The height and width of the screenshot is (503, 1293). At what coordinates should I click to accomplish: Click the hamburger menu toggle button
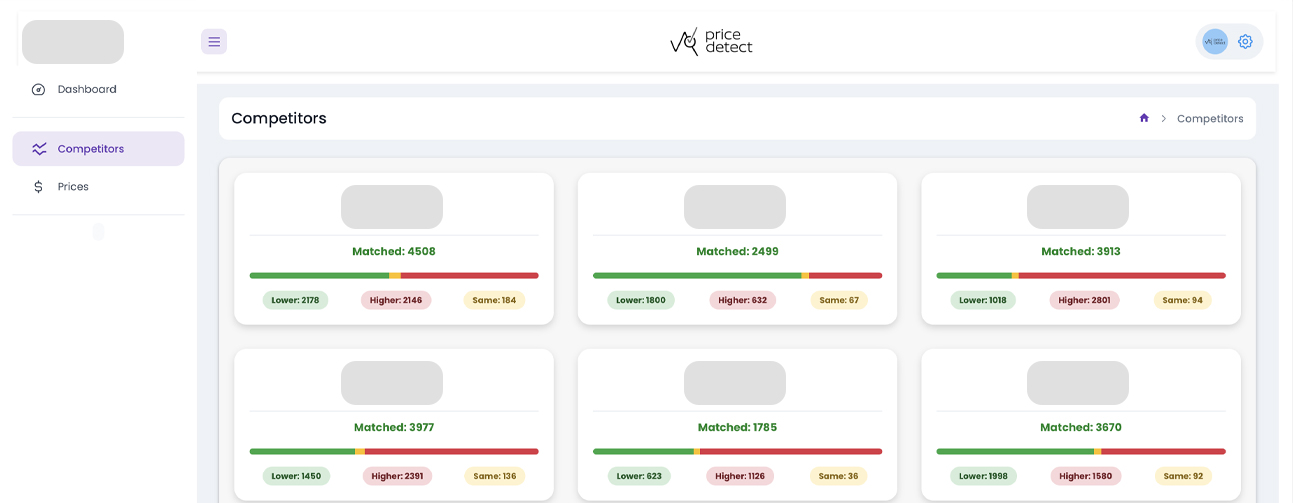[214, 42]
